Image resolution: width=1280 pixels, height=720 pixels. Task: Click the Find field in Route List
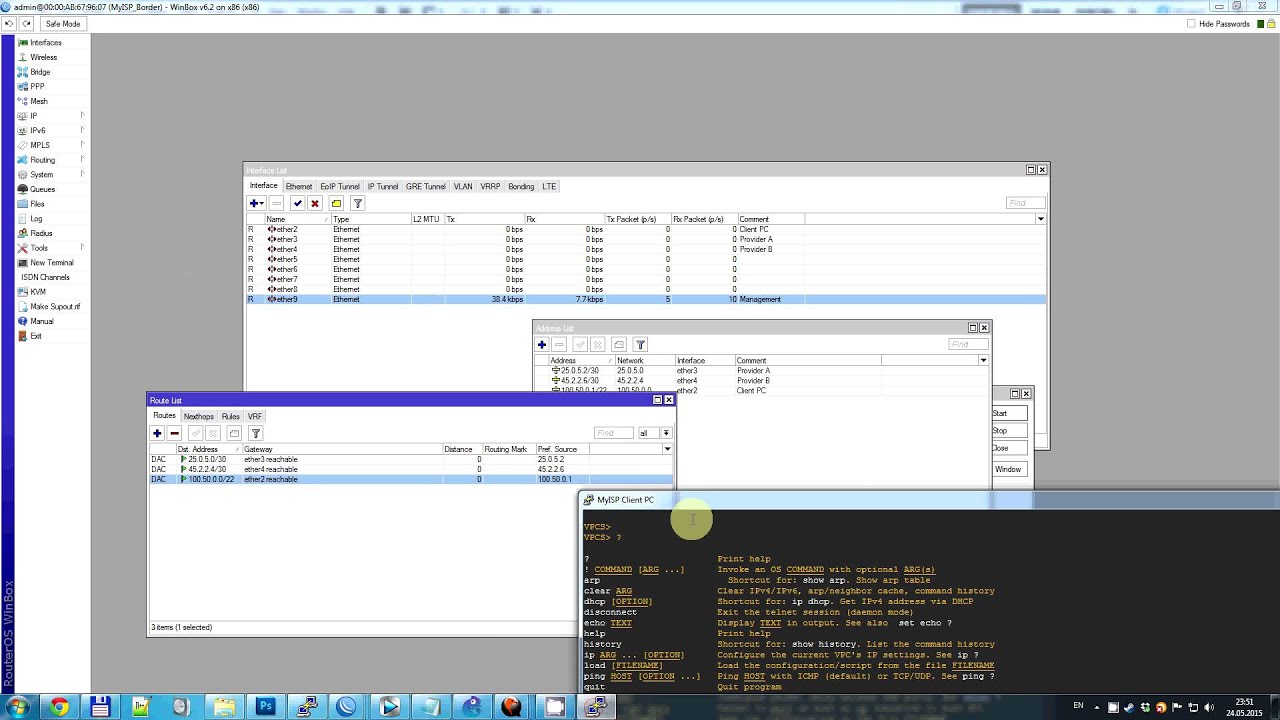coord(613,433)
